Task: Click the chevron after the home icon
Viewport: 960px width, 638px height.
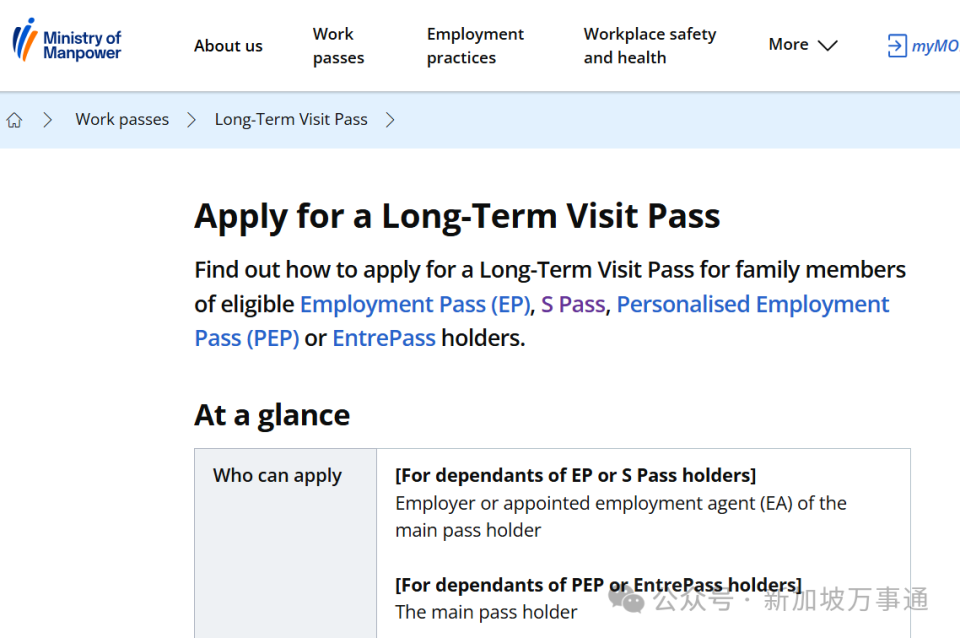Action: (x=47, y=120)
